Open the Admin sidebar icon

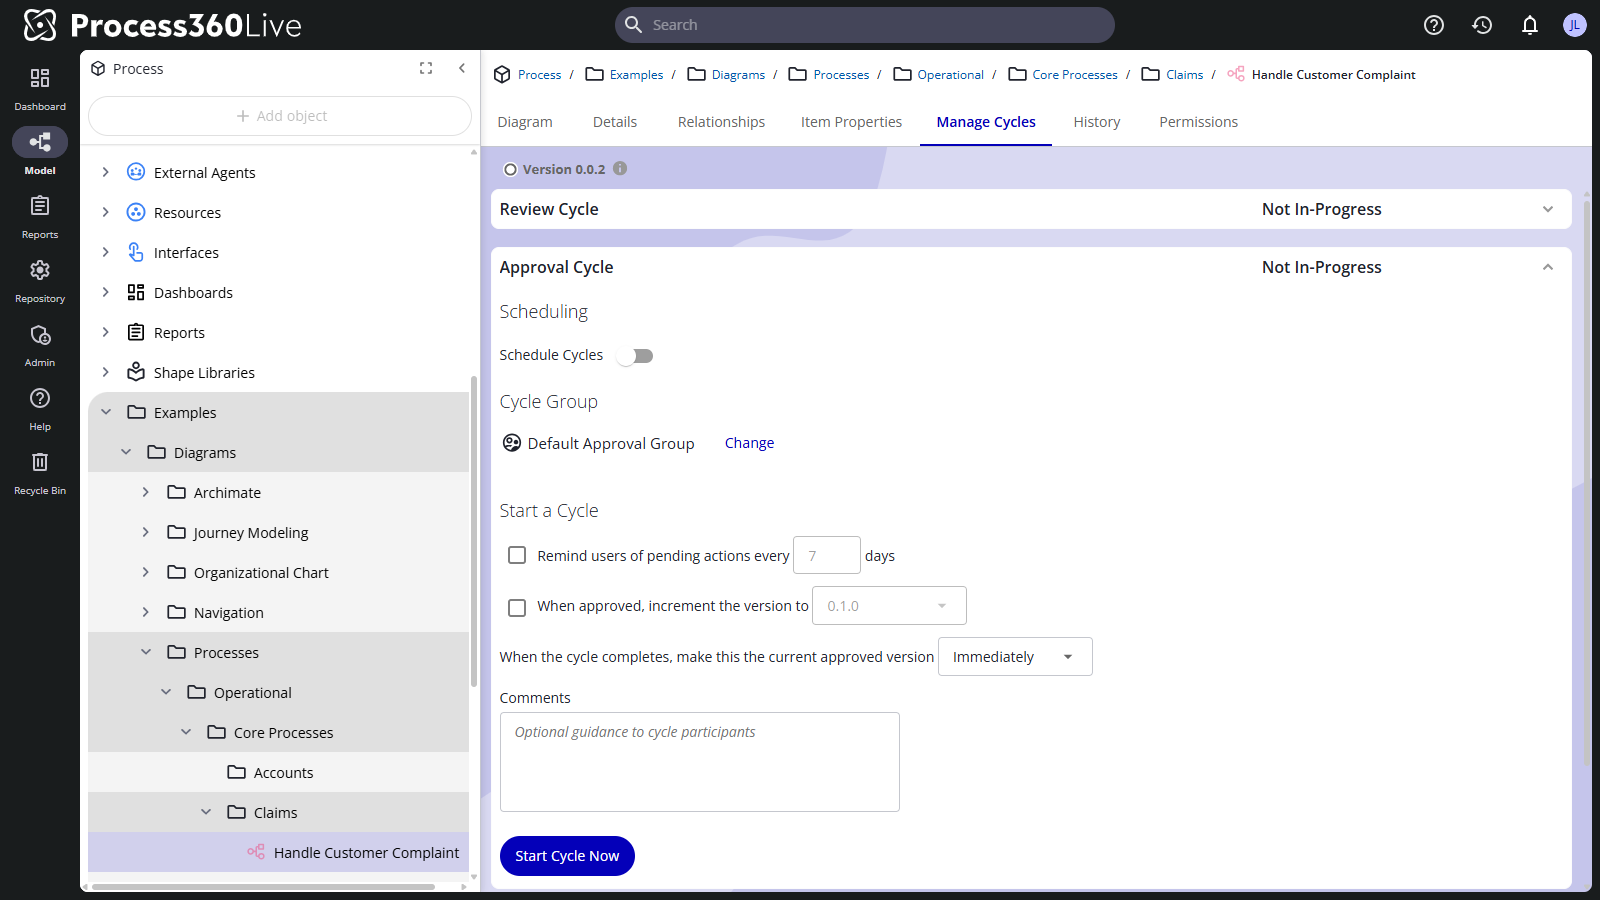(x=40, y=334)
